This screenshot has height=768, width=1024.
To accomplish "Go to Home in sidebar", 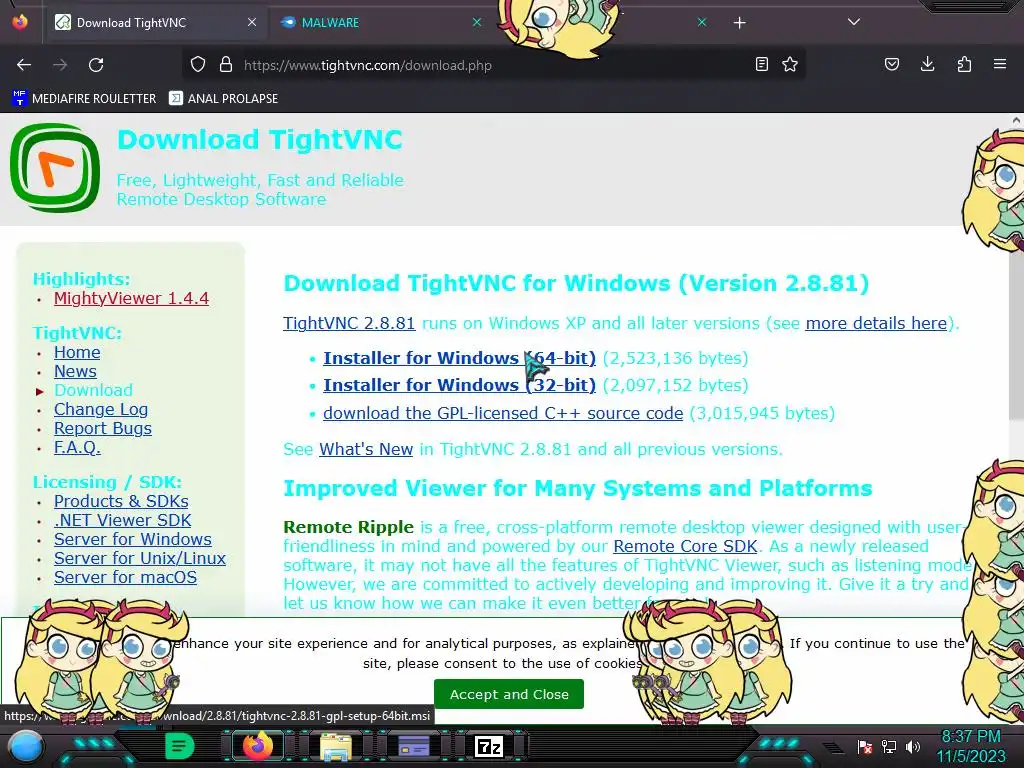I will click(77, 353).
